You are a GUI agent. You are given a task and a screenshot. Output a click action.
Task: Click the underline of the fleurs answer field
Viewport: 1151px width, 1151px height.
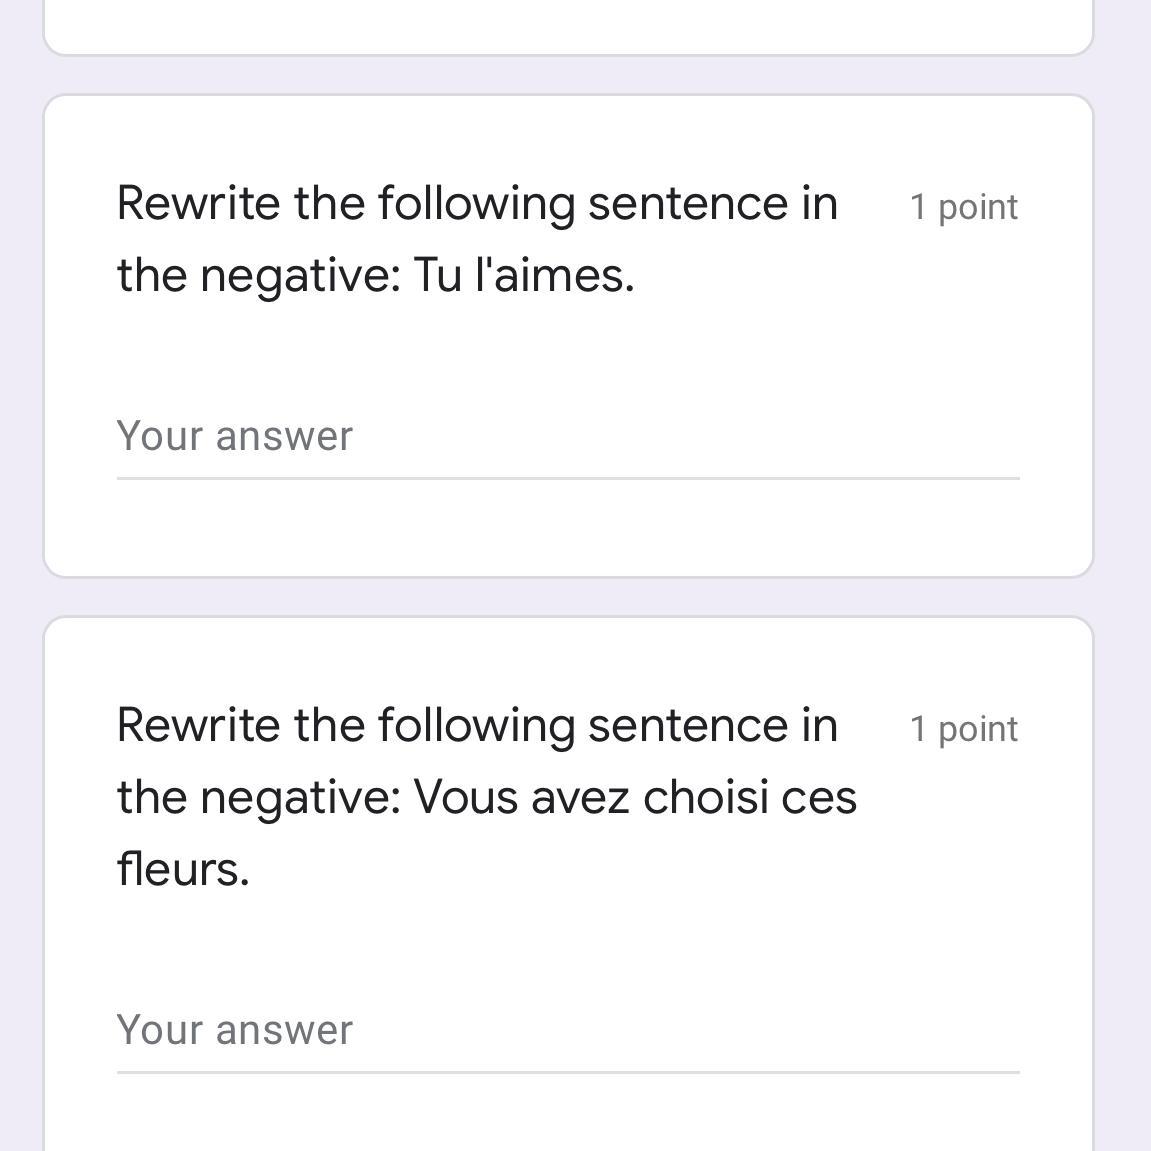click(x=567, y=1073)
